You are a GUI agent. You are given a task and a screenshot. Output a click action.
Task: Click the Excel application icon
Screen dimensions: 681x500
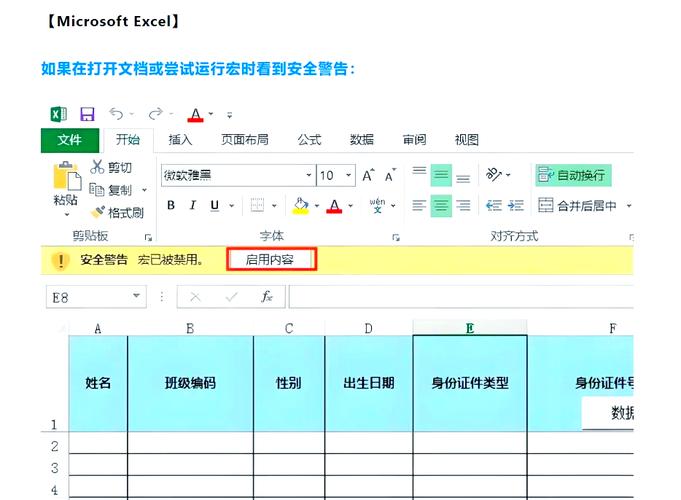59,114
